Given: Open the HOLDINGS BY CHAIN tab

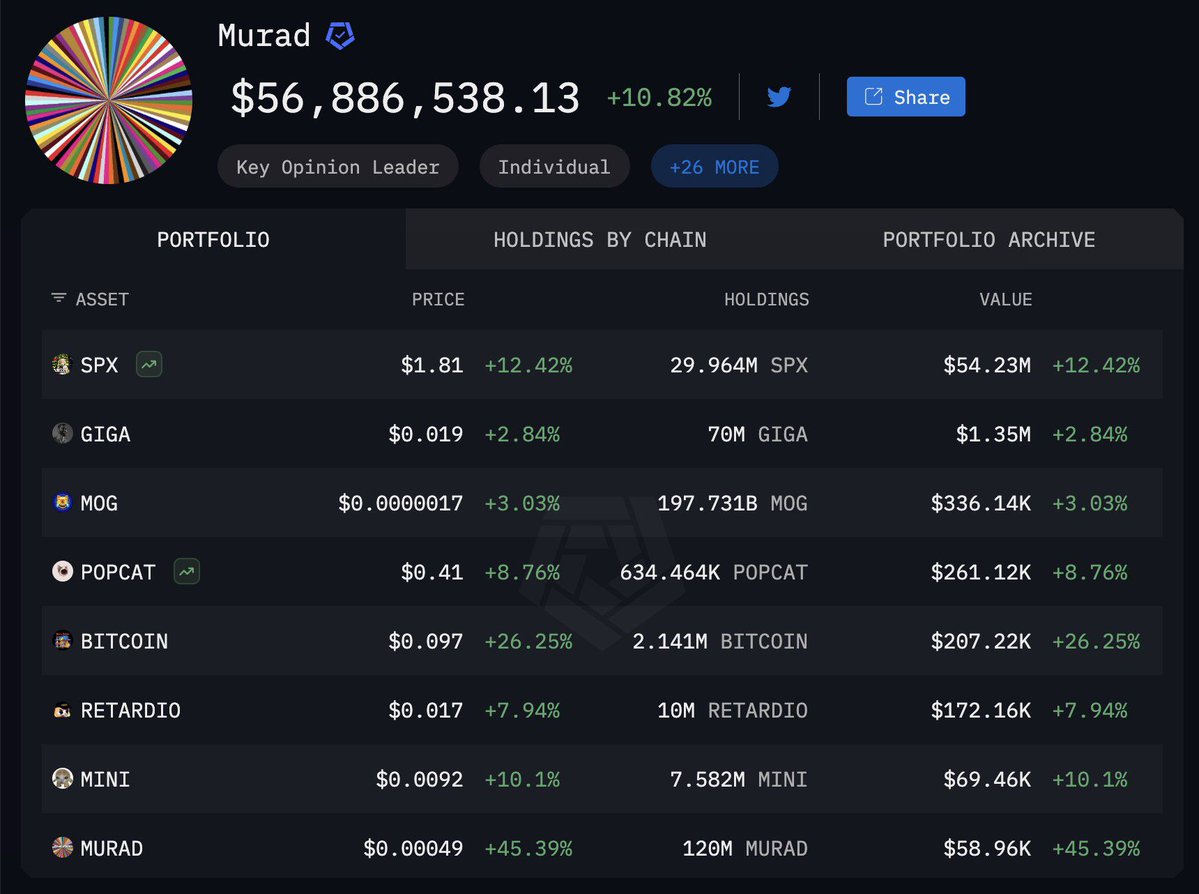Looking at the screenshot, I should tap(600, 239).
